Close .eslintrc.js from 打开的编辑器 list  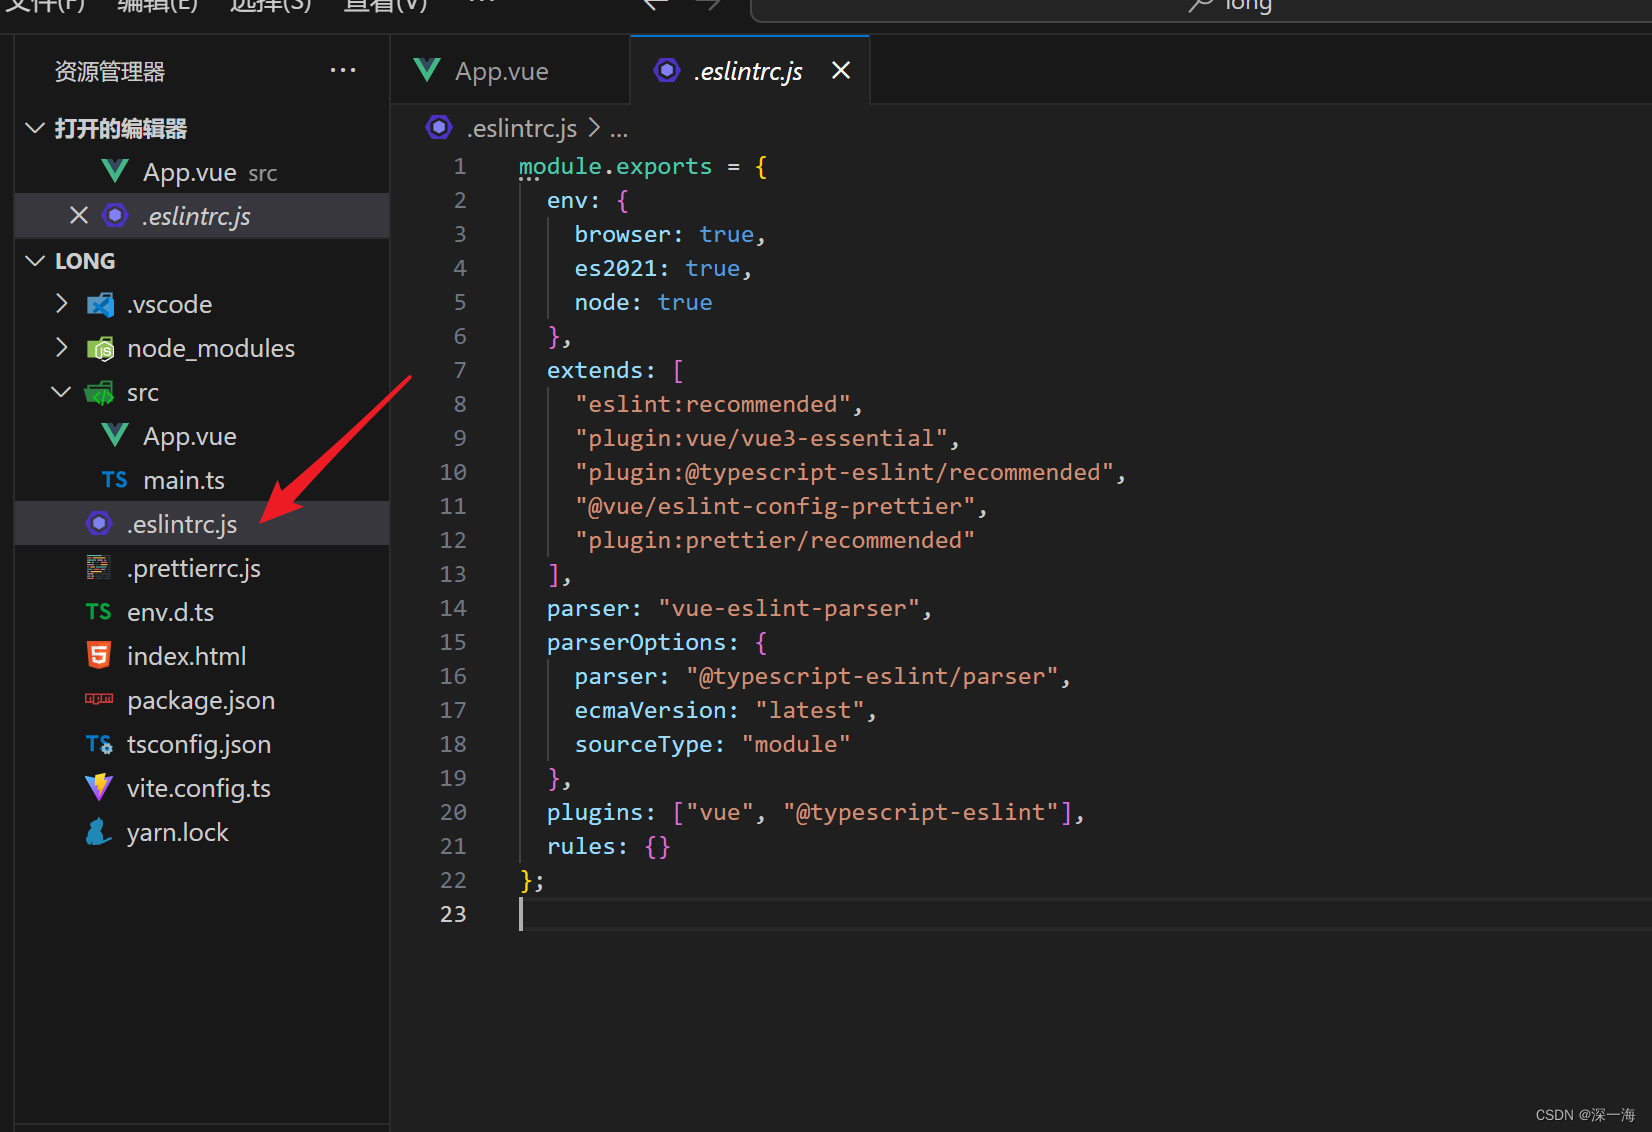click(x=79, y=215)
